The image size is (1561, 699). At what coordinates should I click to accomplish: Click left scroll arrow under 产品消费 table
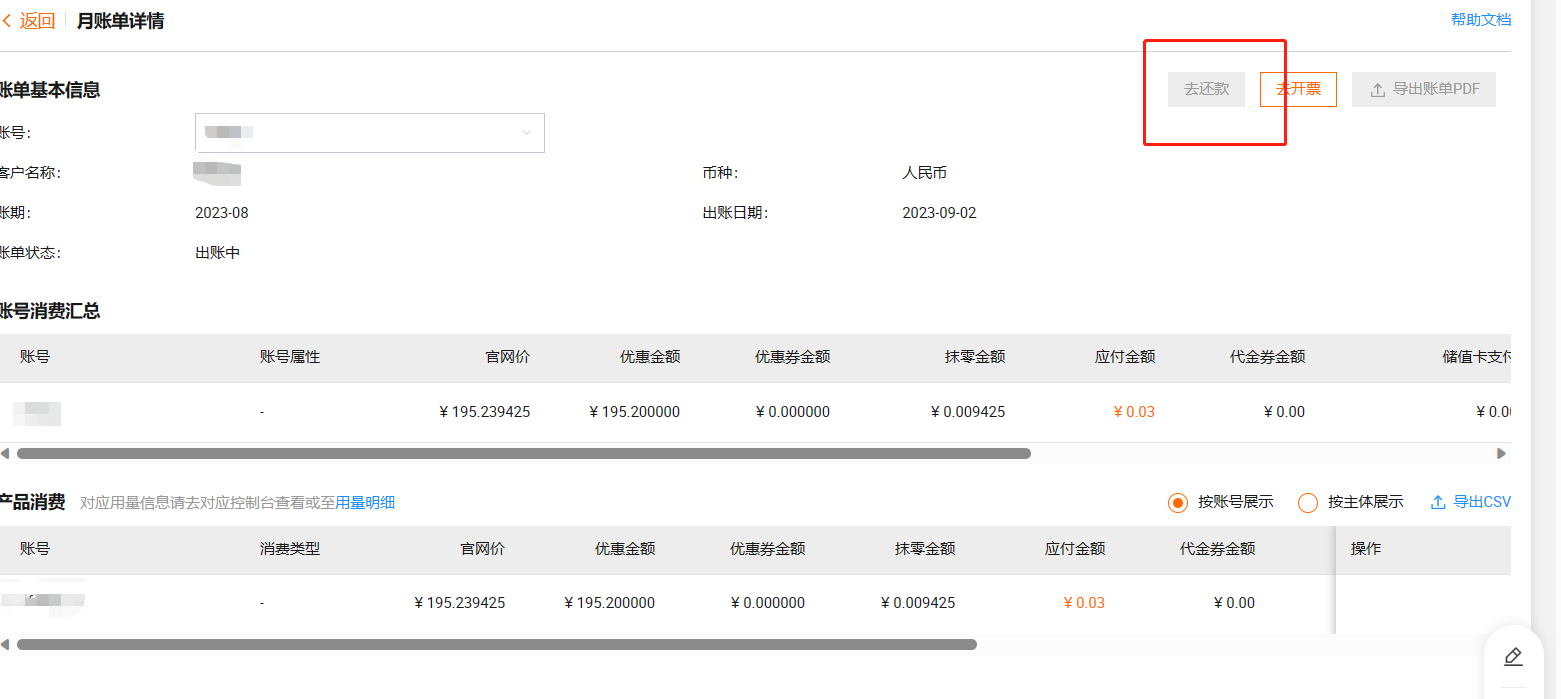pos(5,645)
